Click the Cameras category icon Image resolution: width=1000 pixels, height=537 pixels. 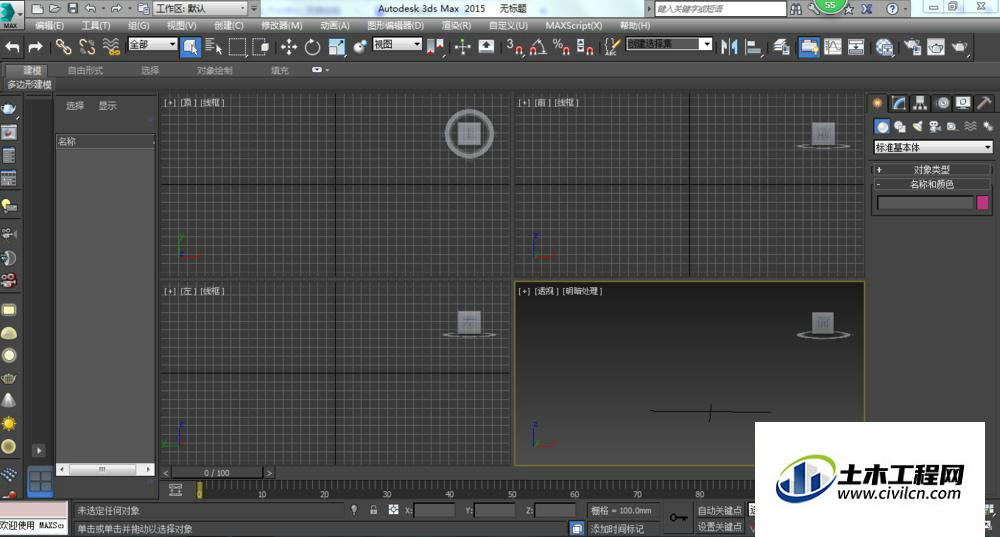(x=935, y=126)
